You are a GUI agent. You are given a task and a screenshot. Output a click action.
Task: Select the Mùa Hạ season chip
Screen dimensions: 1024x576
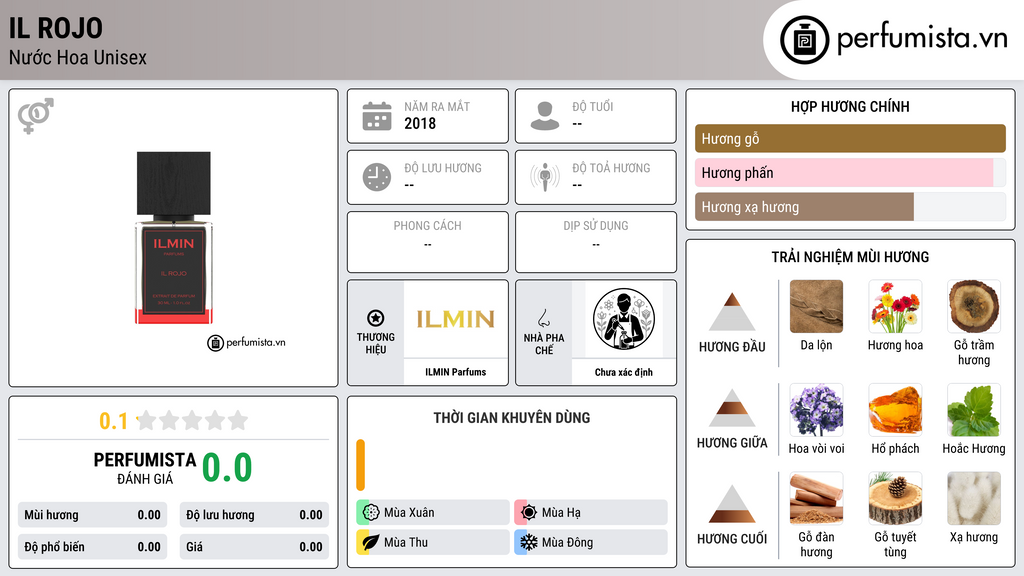click(591, 512)
